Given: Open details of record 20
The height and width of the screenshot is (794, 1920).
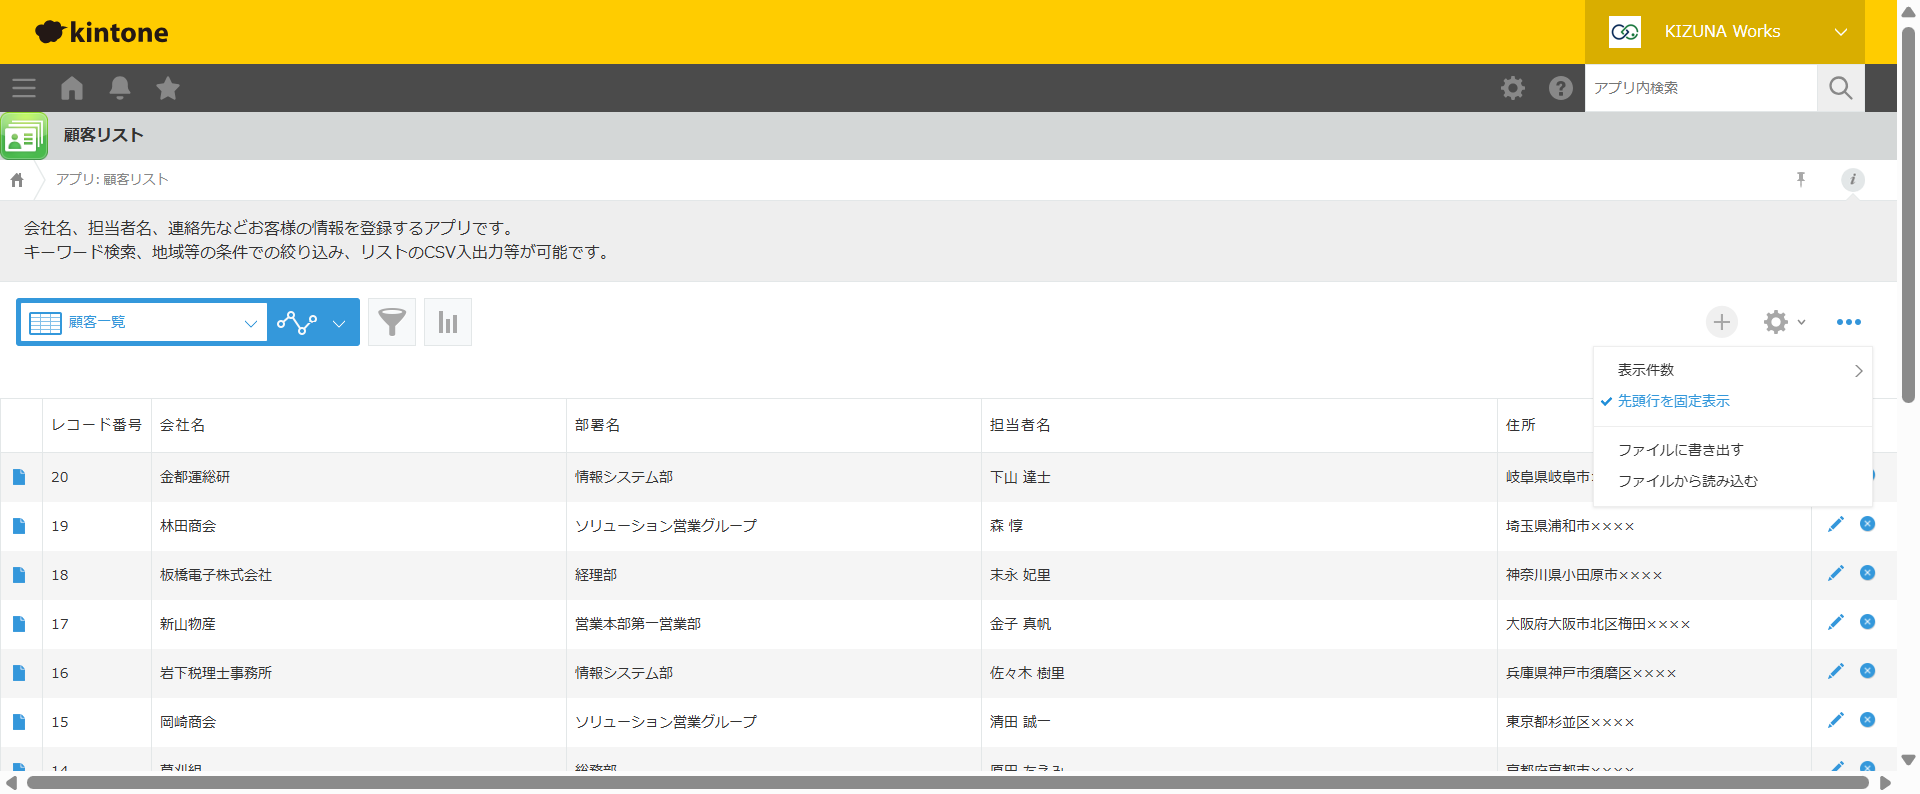Looking at the screenshot, I should [19, 477].
